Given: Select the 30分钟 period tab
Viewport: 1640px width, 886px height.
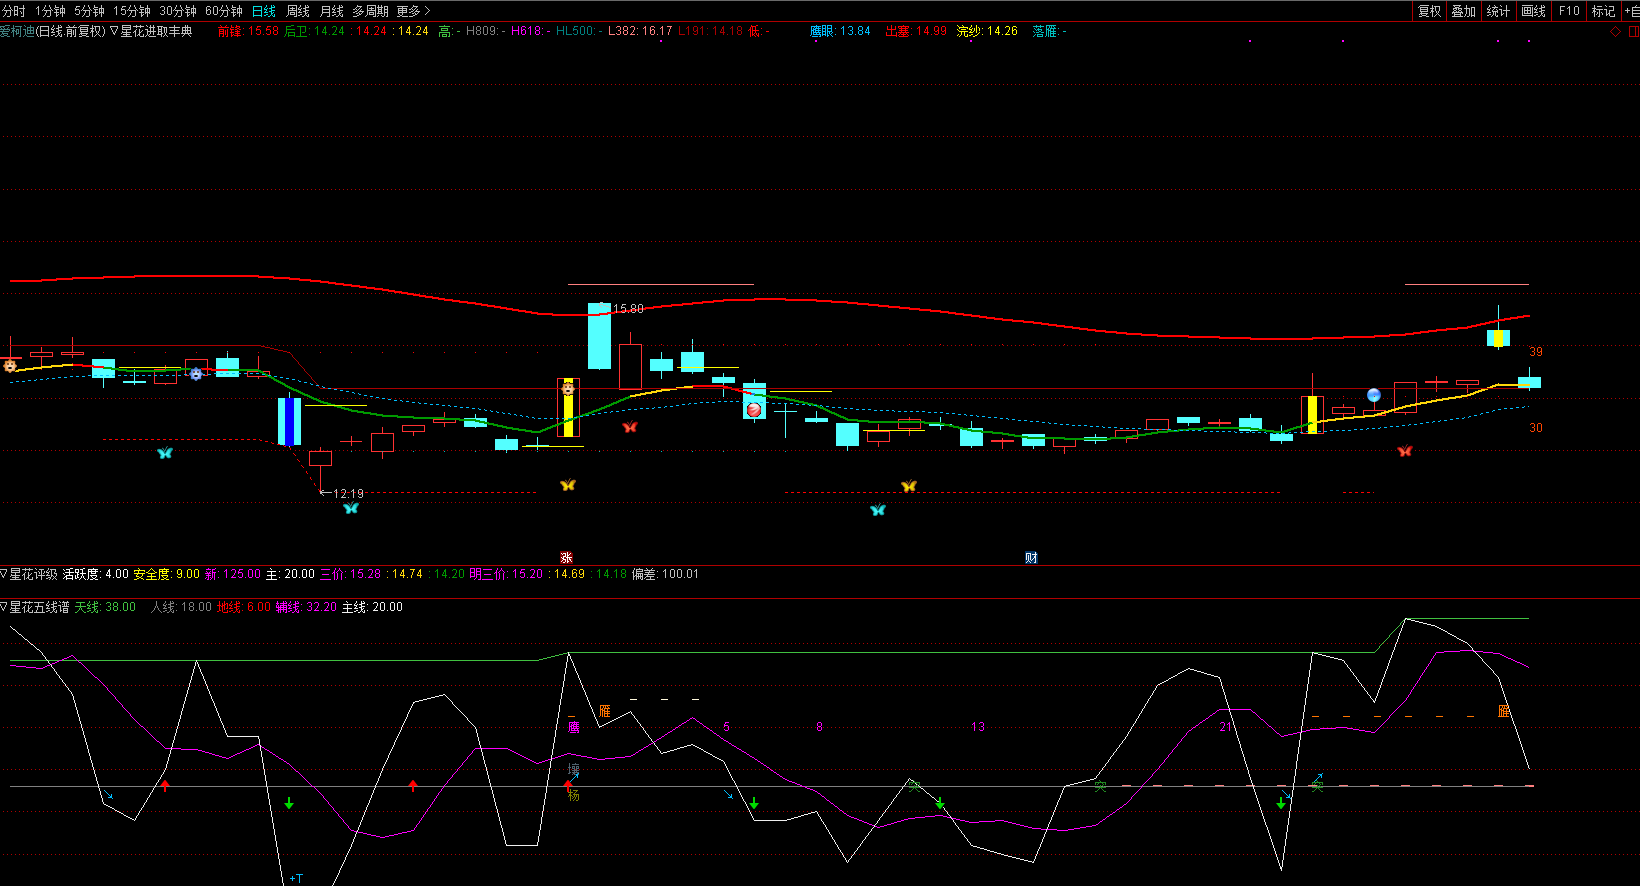Looking at the screenshot, I should click(x=178, y=11).
